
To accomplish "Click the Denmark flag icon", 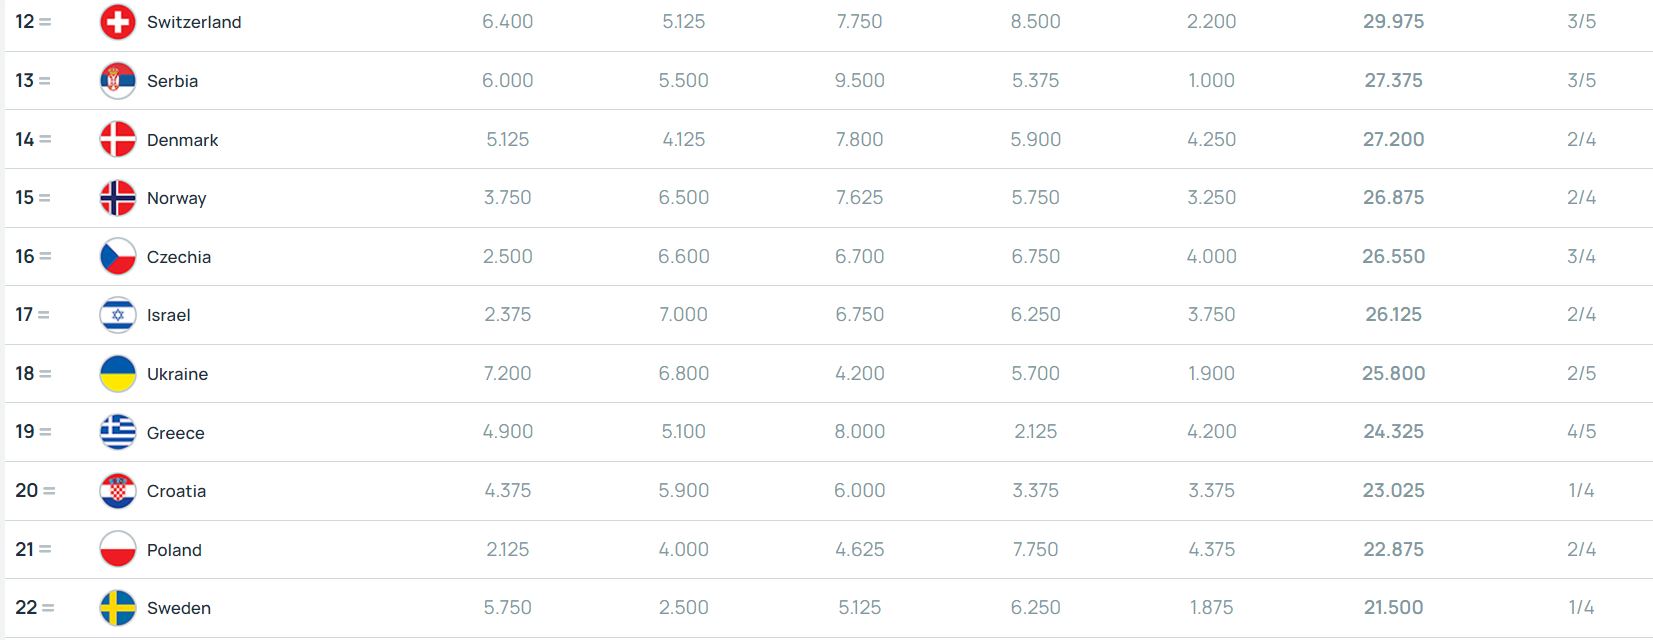I will [x=118, y=140].
